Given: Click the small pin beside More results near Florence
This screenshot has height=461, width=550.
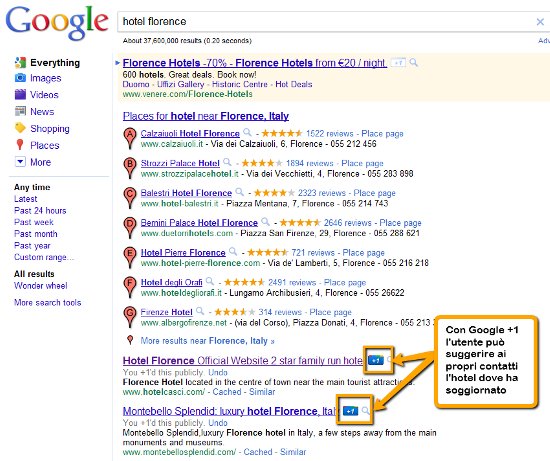Looking at the screenshot, I should pyautogui.click(x=130, y=340).
